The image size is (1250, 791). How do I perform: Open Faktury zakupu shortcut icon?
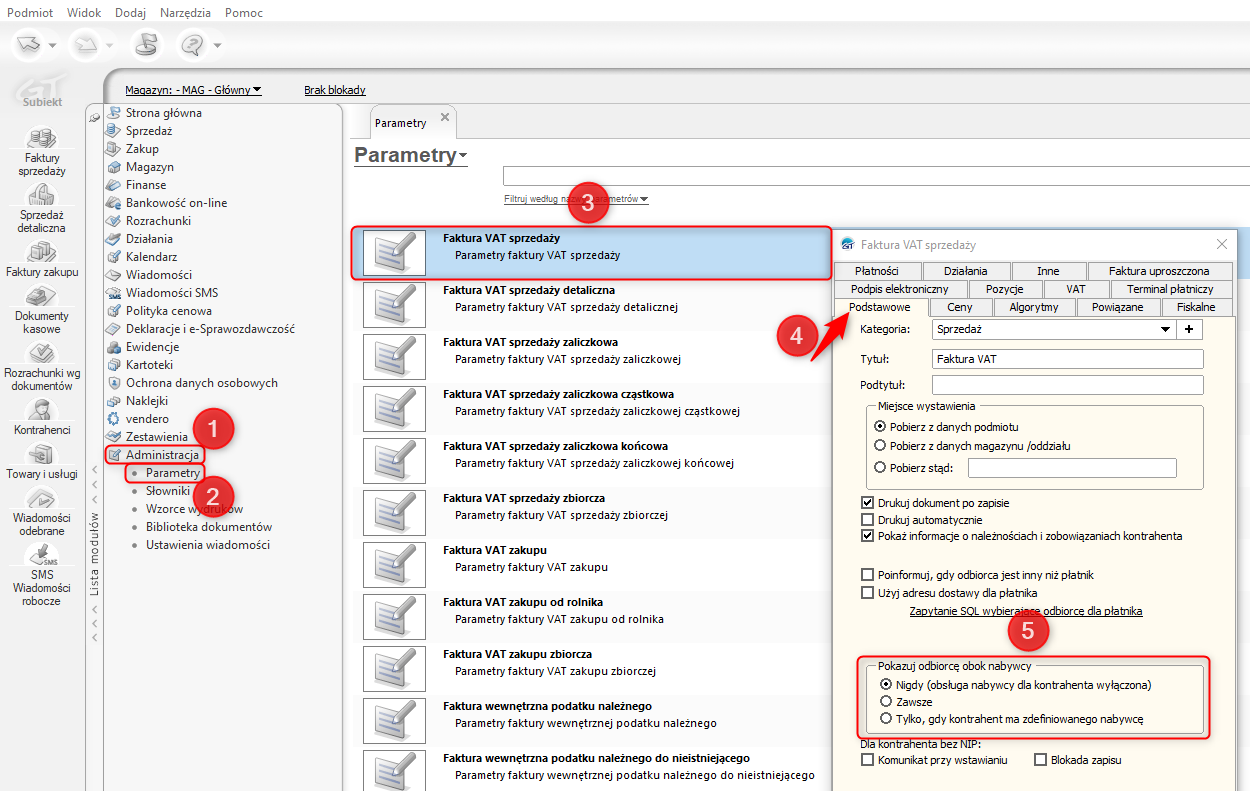coord(41,252)
